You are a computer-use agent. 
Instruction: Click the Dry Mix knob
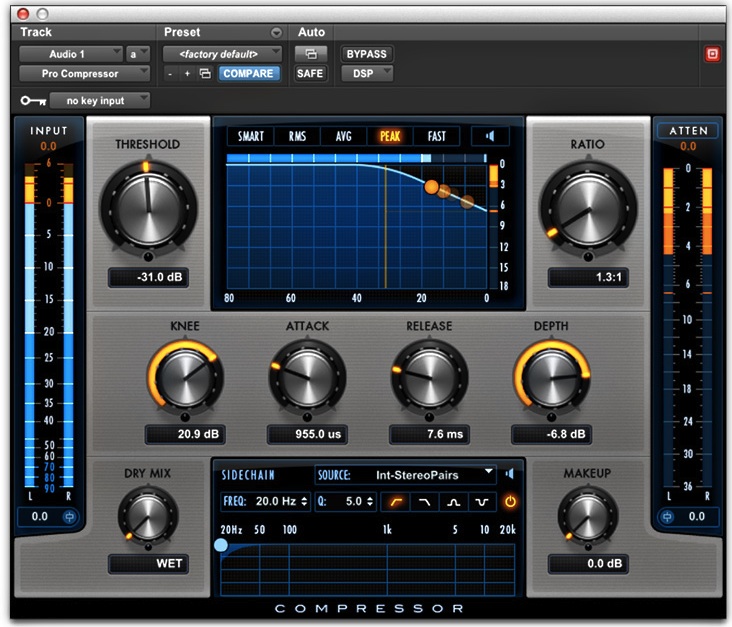click(148, 518)
